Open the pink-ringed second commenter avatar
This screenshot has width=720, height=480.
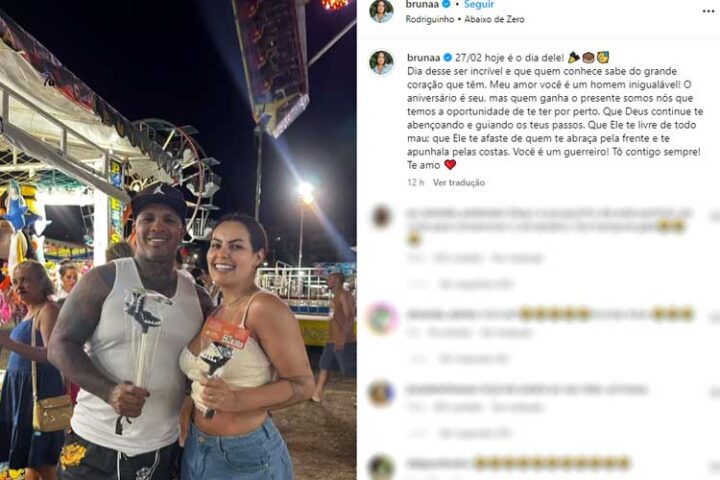[382, 318]
